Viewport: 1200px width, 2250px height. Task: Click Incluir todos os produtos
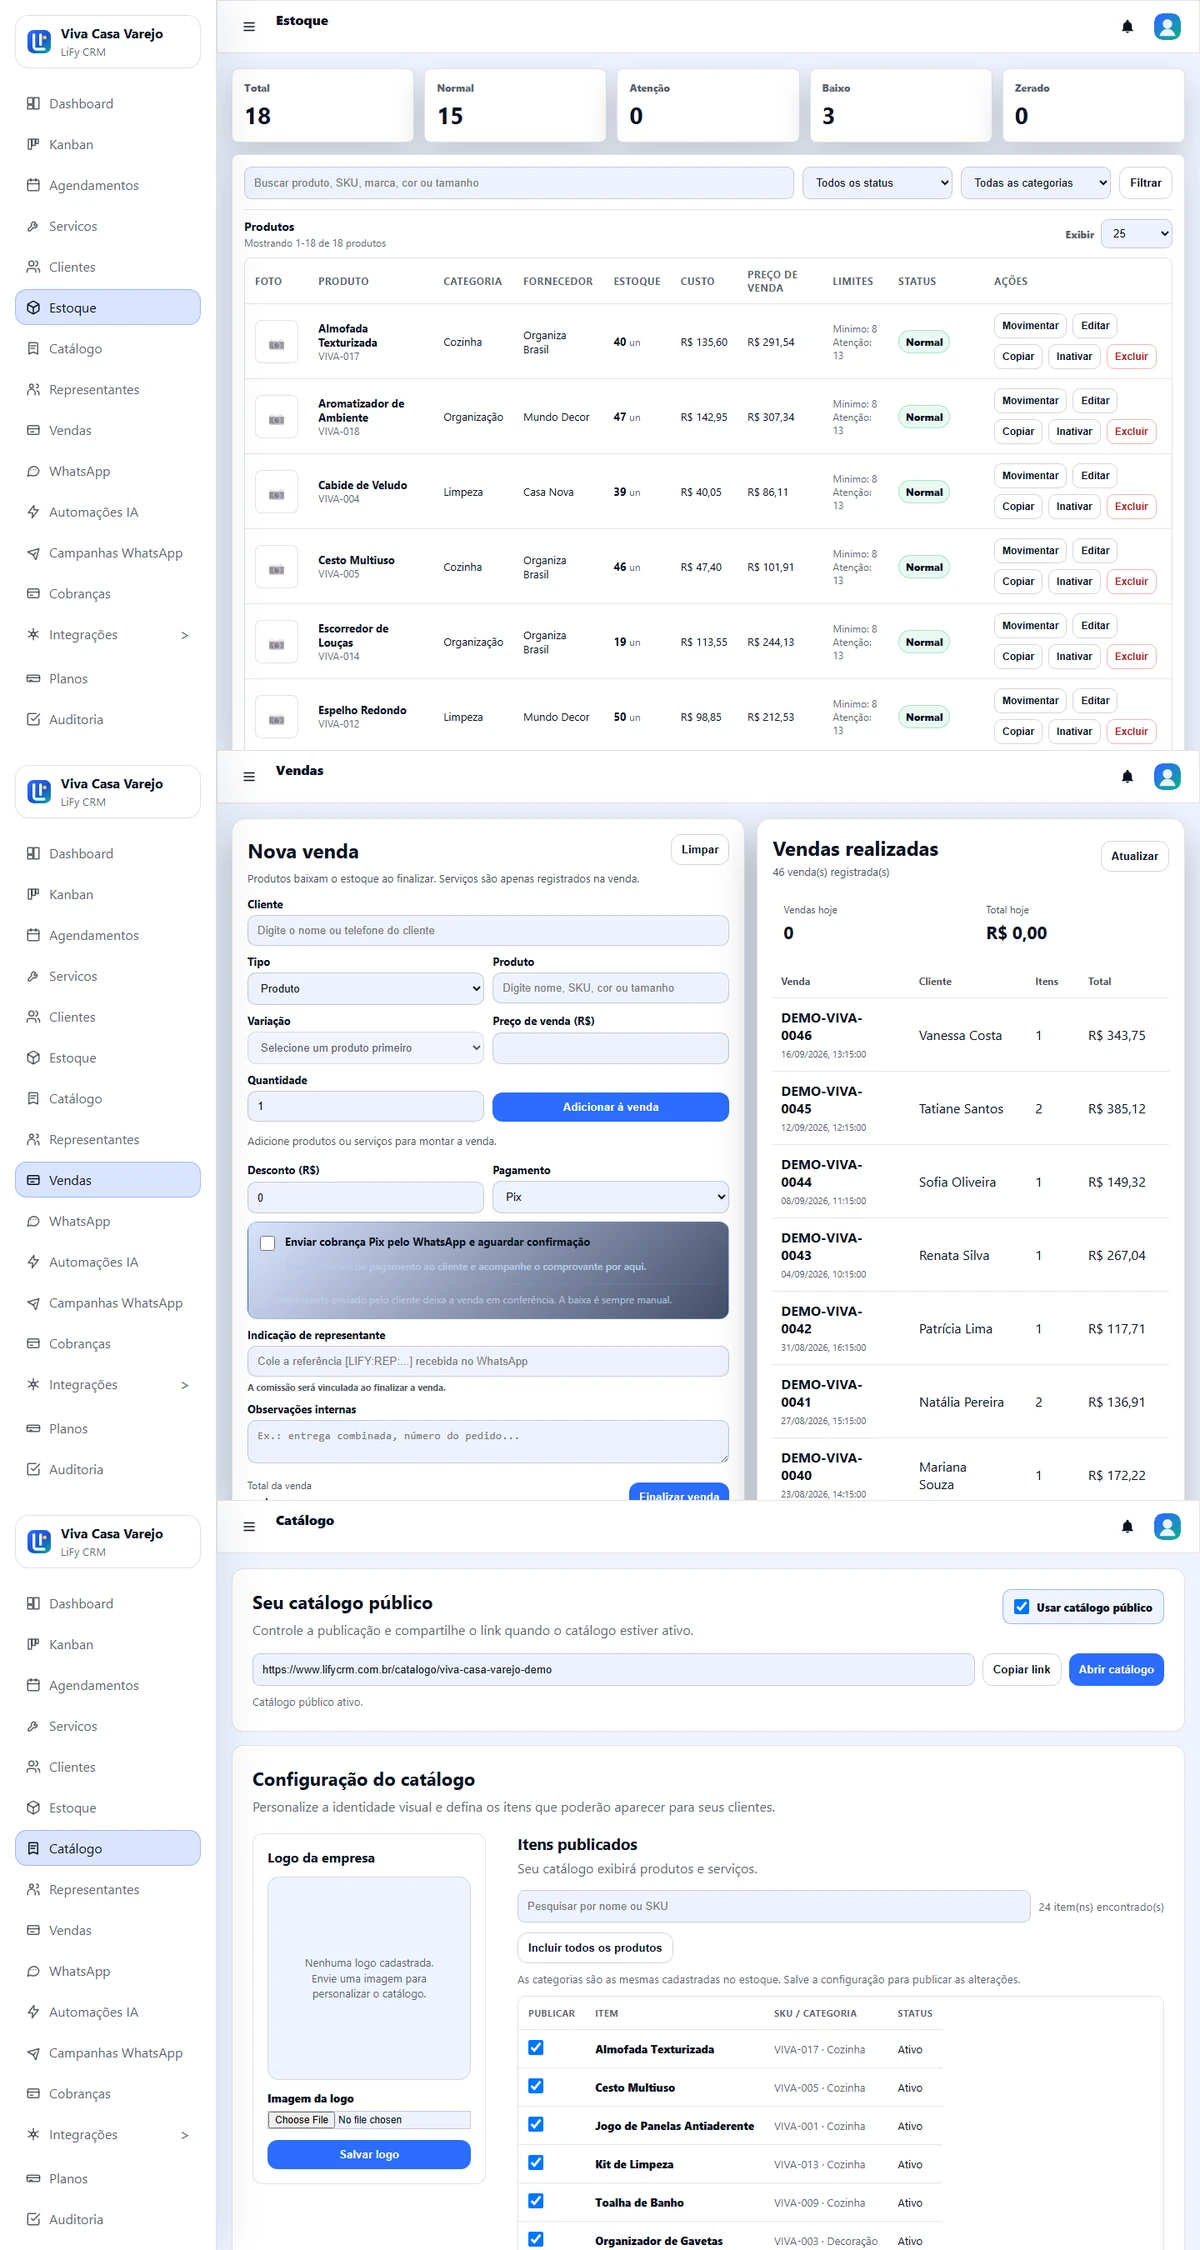click(595, 1948)
